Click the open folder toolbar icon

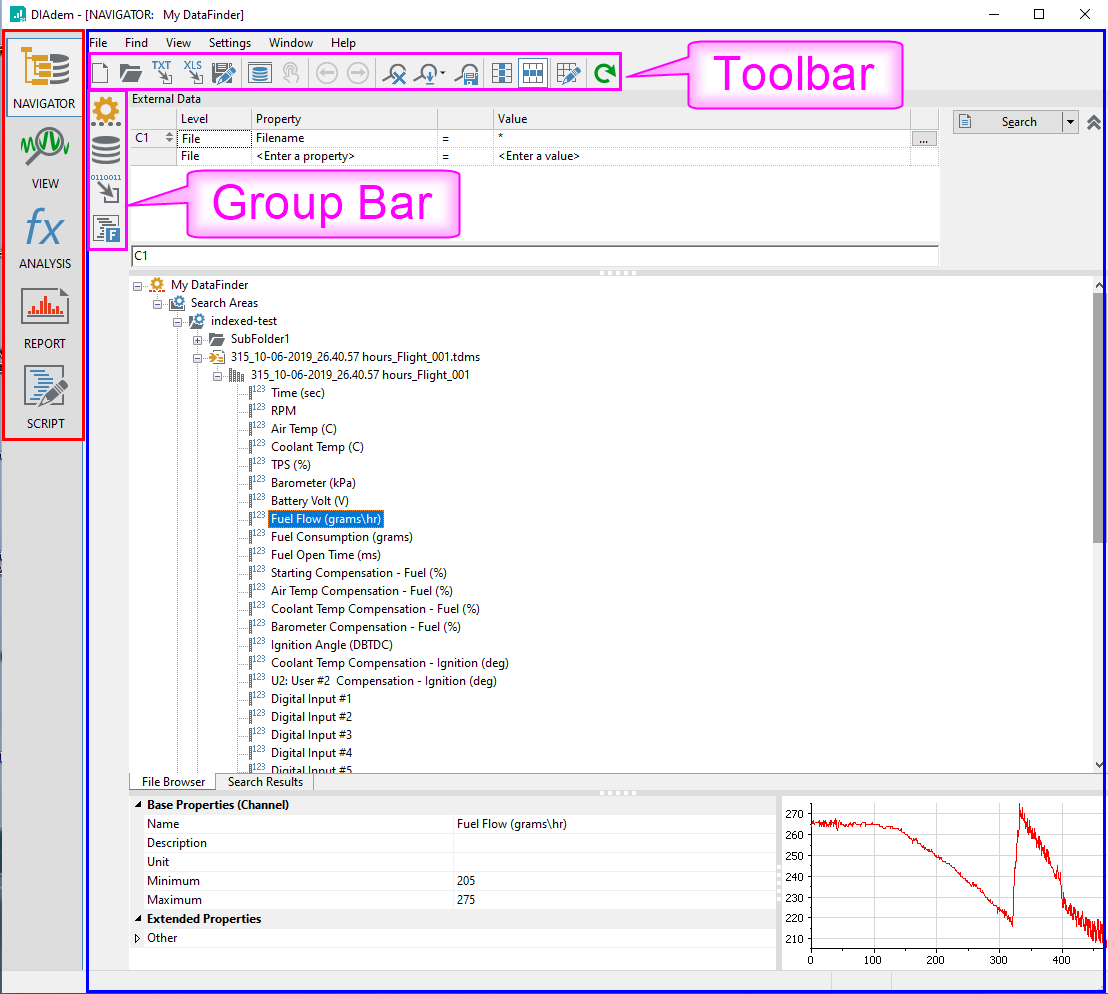[x=131, y=73]
